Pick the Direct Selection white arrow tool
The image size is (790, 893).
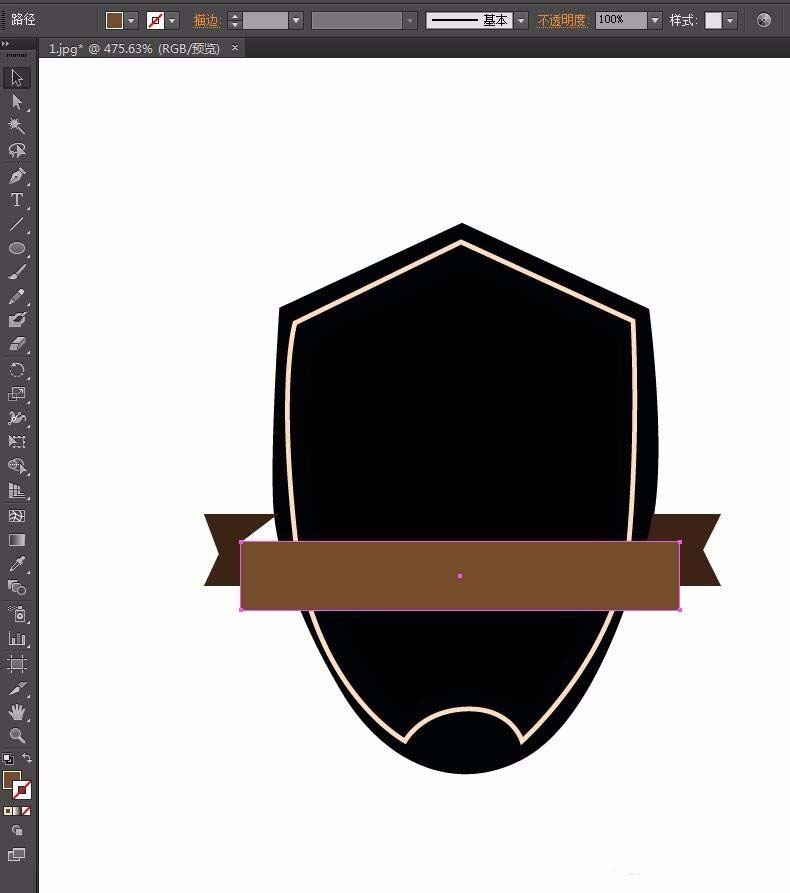coord(17,102)
